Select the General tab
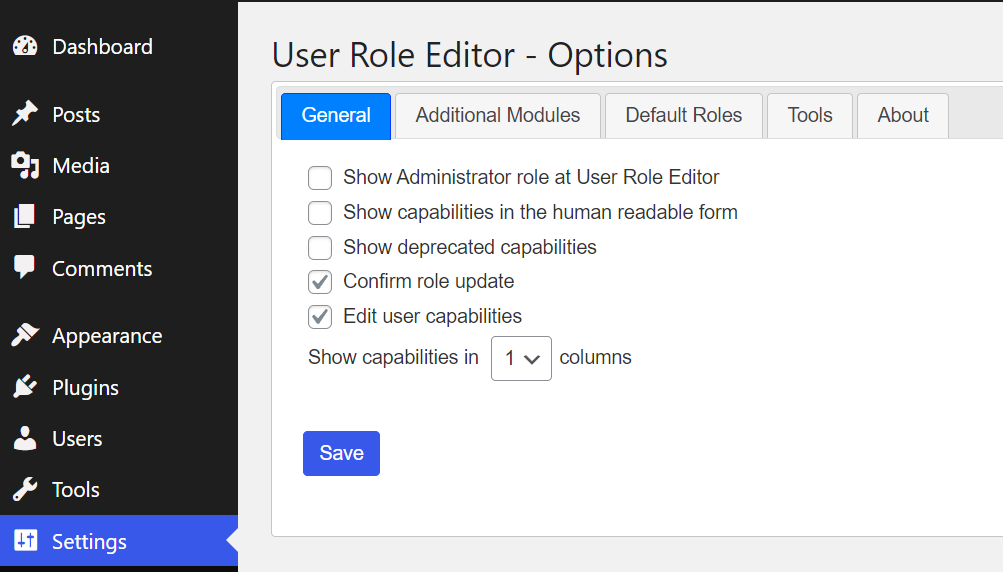This screenshot has width=1003, height=572. pyautogui.click(x=336, y=116)
